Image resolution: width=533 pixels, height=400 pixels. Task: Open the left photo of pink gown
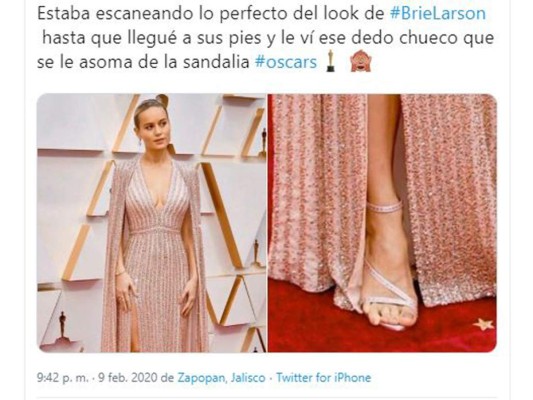(151, 223)
